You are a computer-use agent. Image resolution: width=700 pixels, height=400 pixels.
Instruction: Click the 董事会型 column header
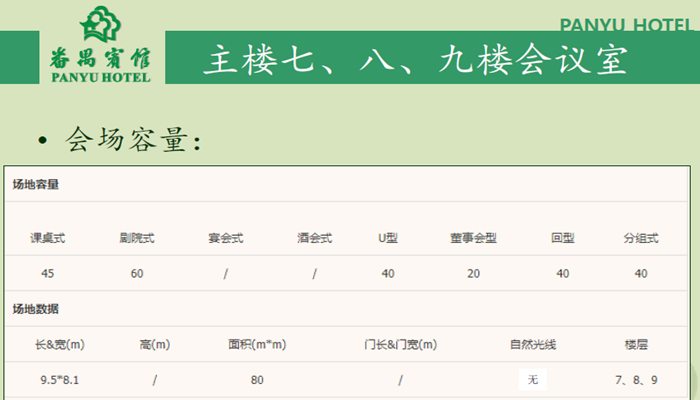[473, 239]
